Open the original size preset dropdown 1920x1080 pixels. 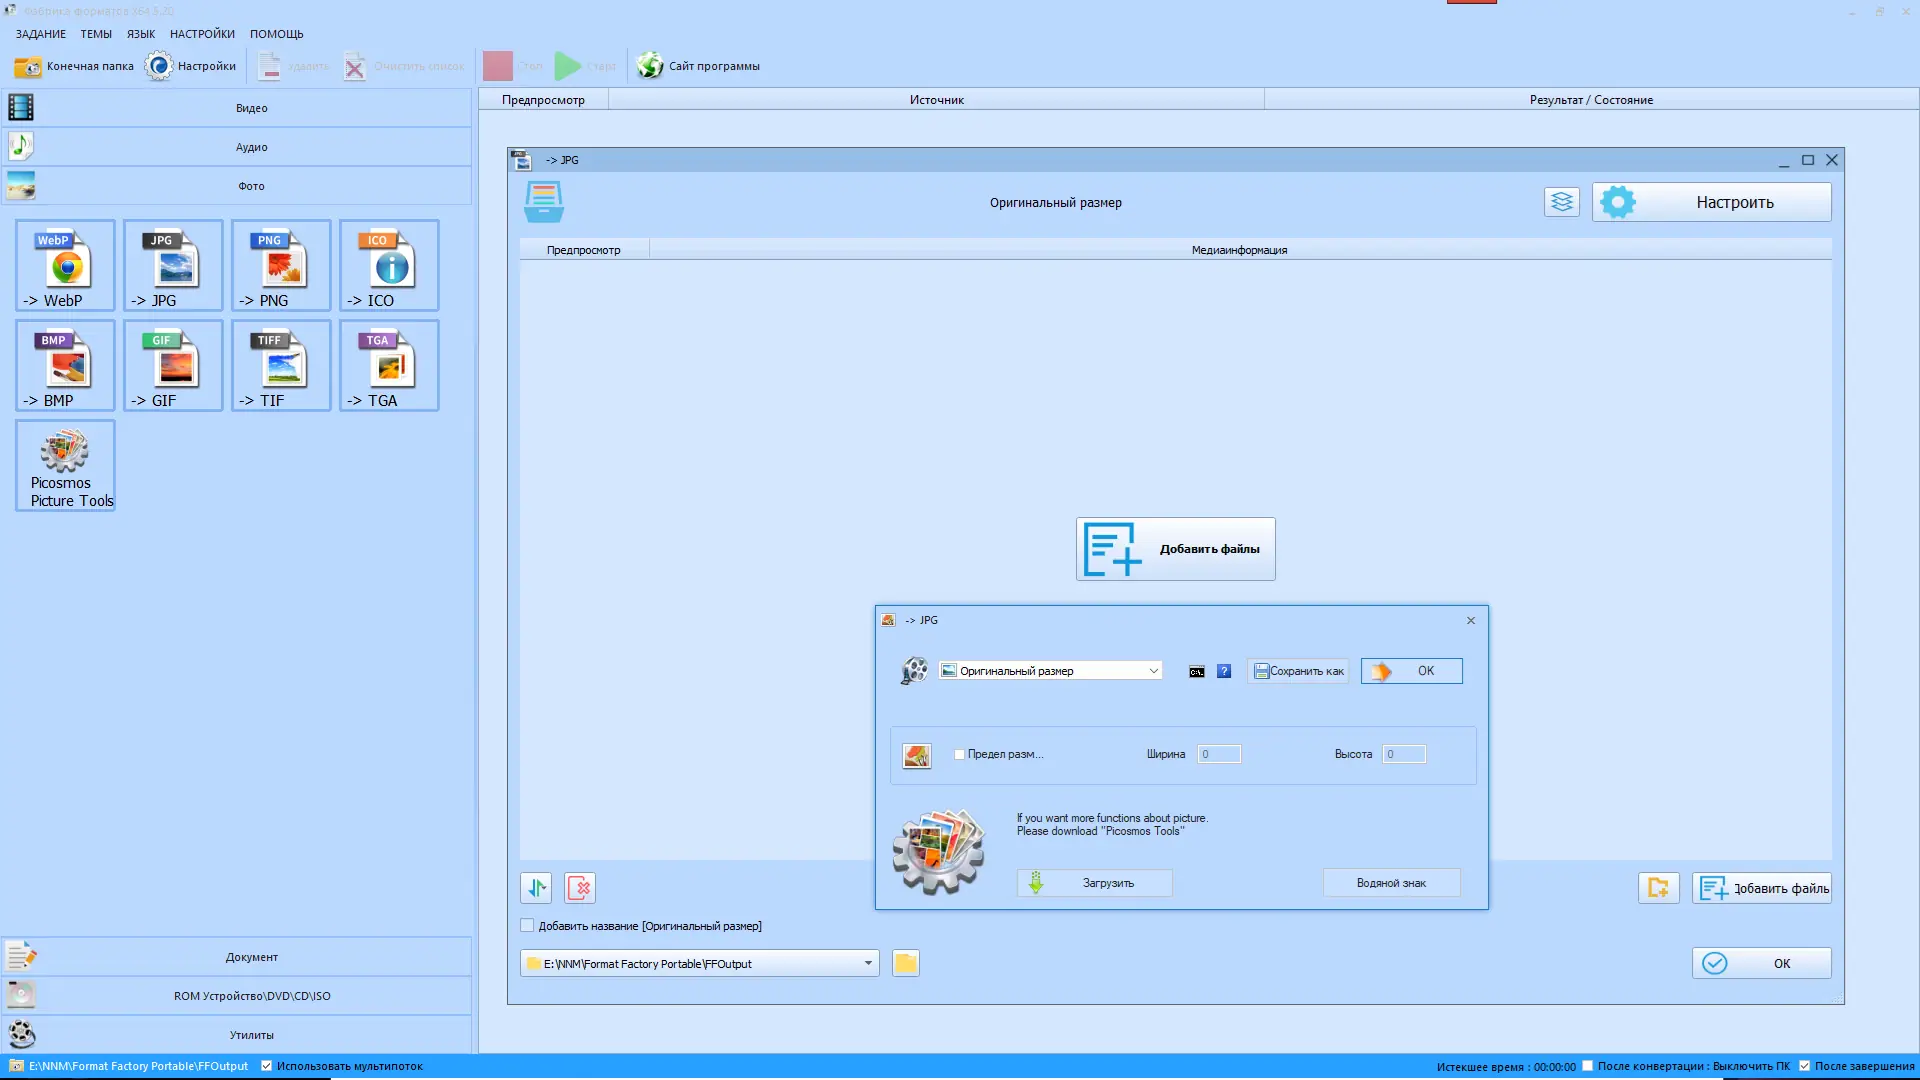pyautogui.click(x=1154, y=671)
